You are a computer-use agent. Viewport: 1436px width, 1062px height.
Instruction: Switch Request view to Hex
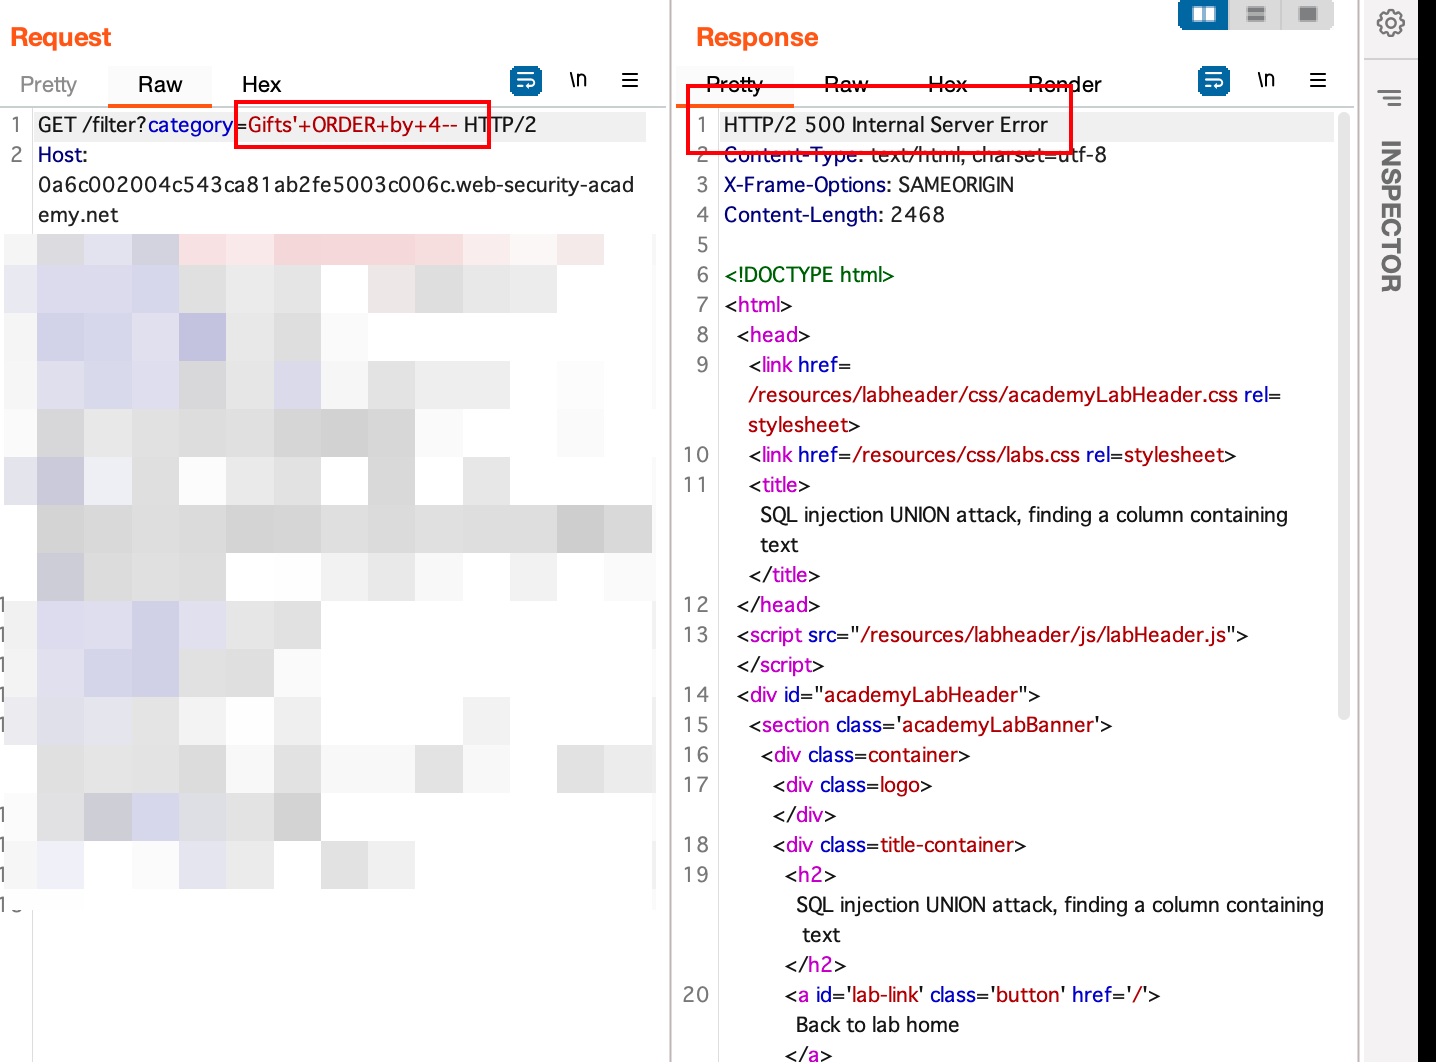tap(261, 84)
